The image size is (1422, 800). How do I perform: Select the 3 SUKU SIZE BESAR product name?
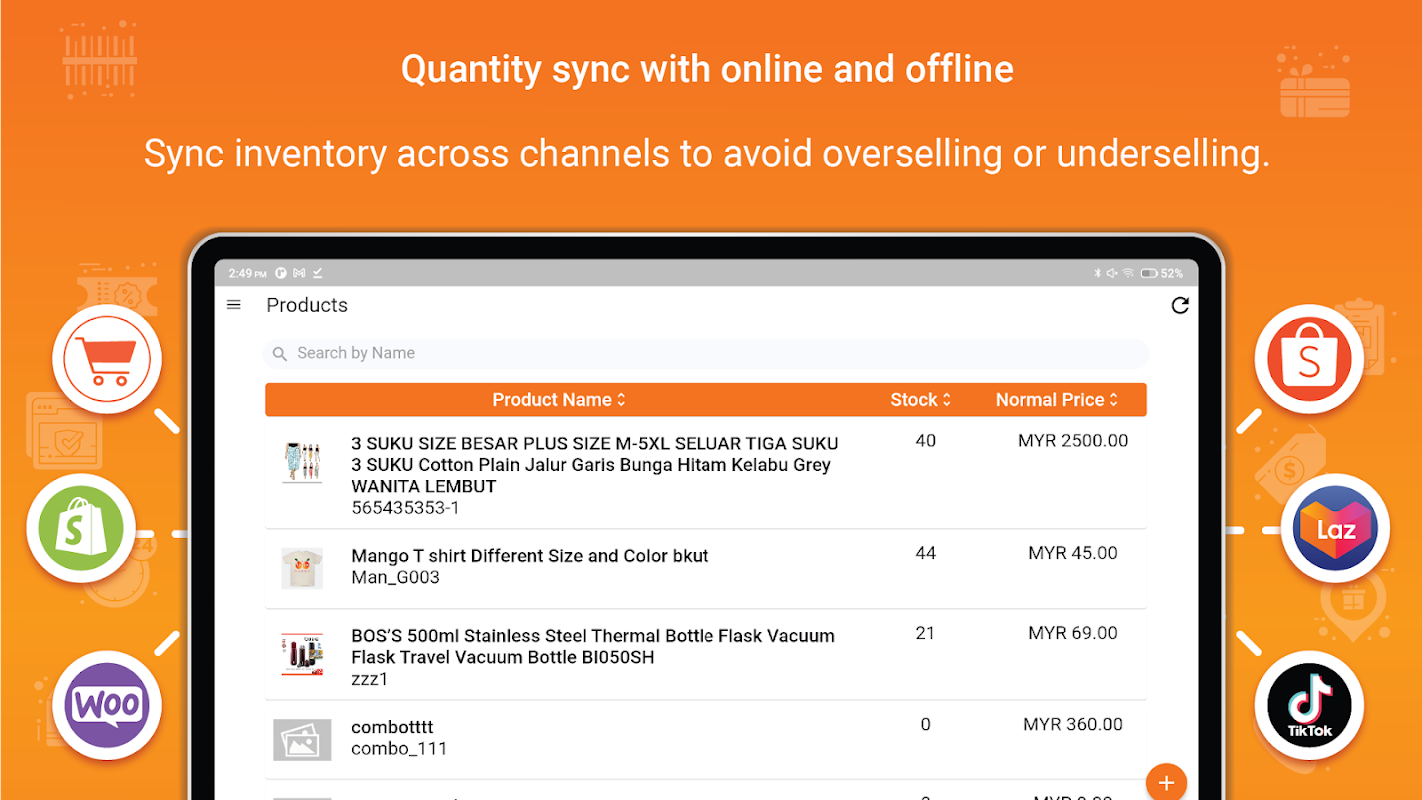click(x=595, y=465)
